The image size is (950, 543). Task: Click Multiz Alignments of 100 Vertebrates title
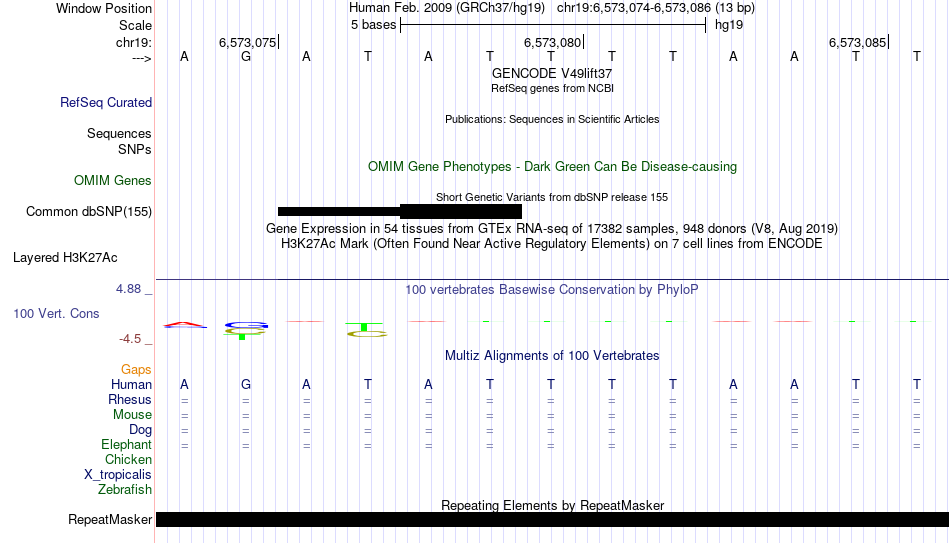[552, 356]
